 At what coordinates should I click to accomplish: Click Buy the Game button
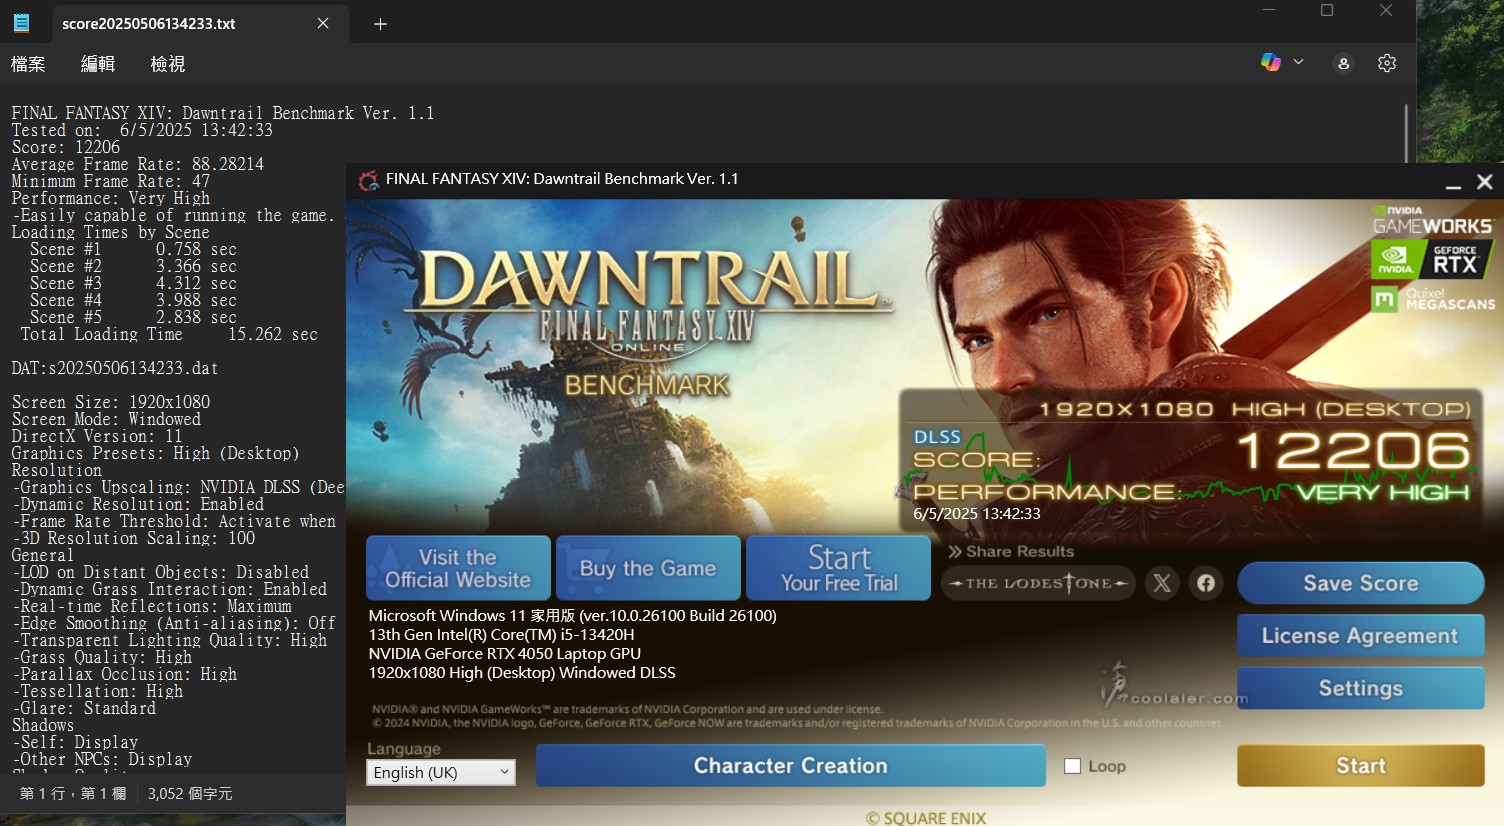pos(648,568)
